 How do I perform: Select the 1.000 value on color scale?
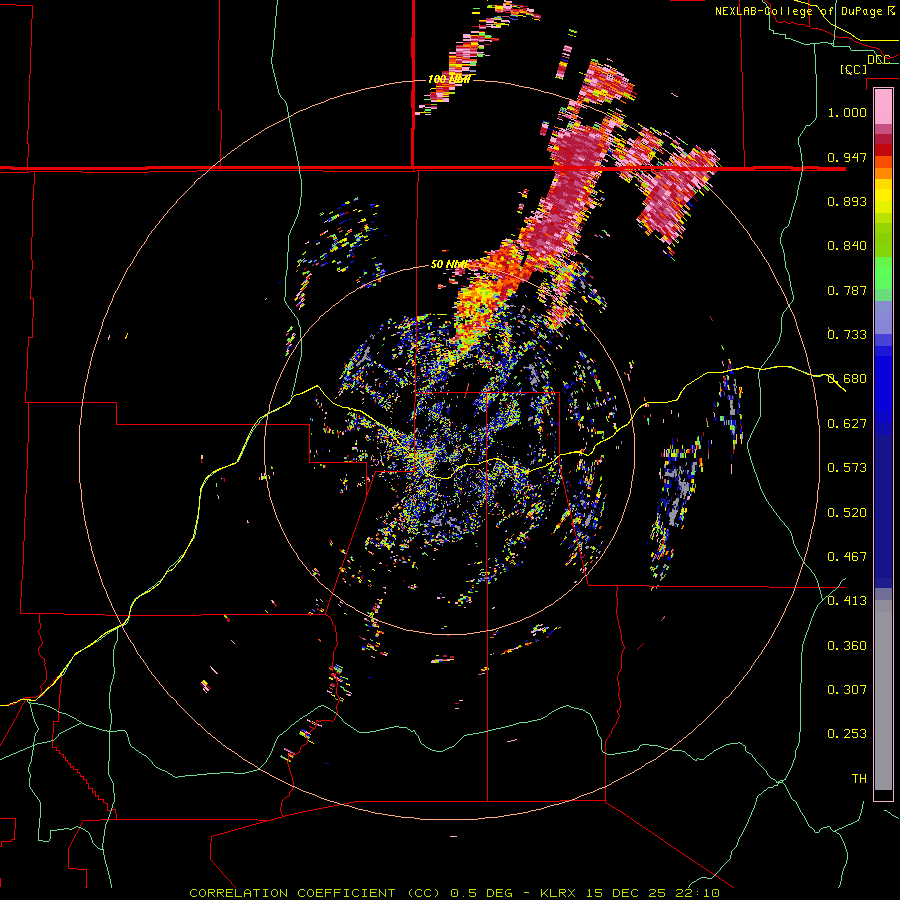point(847,112)
